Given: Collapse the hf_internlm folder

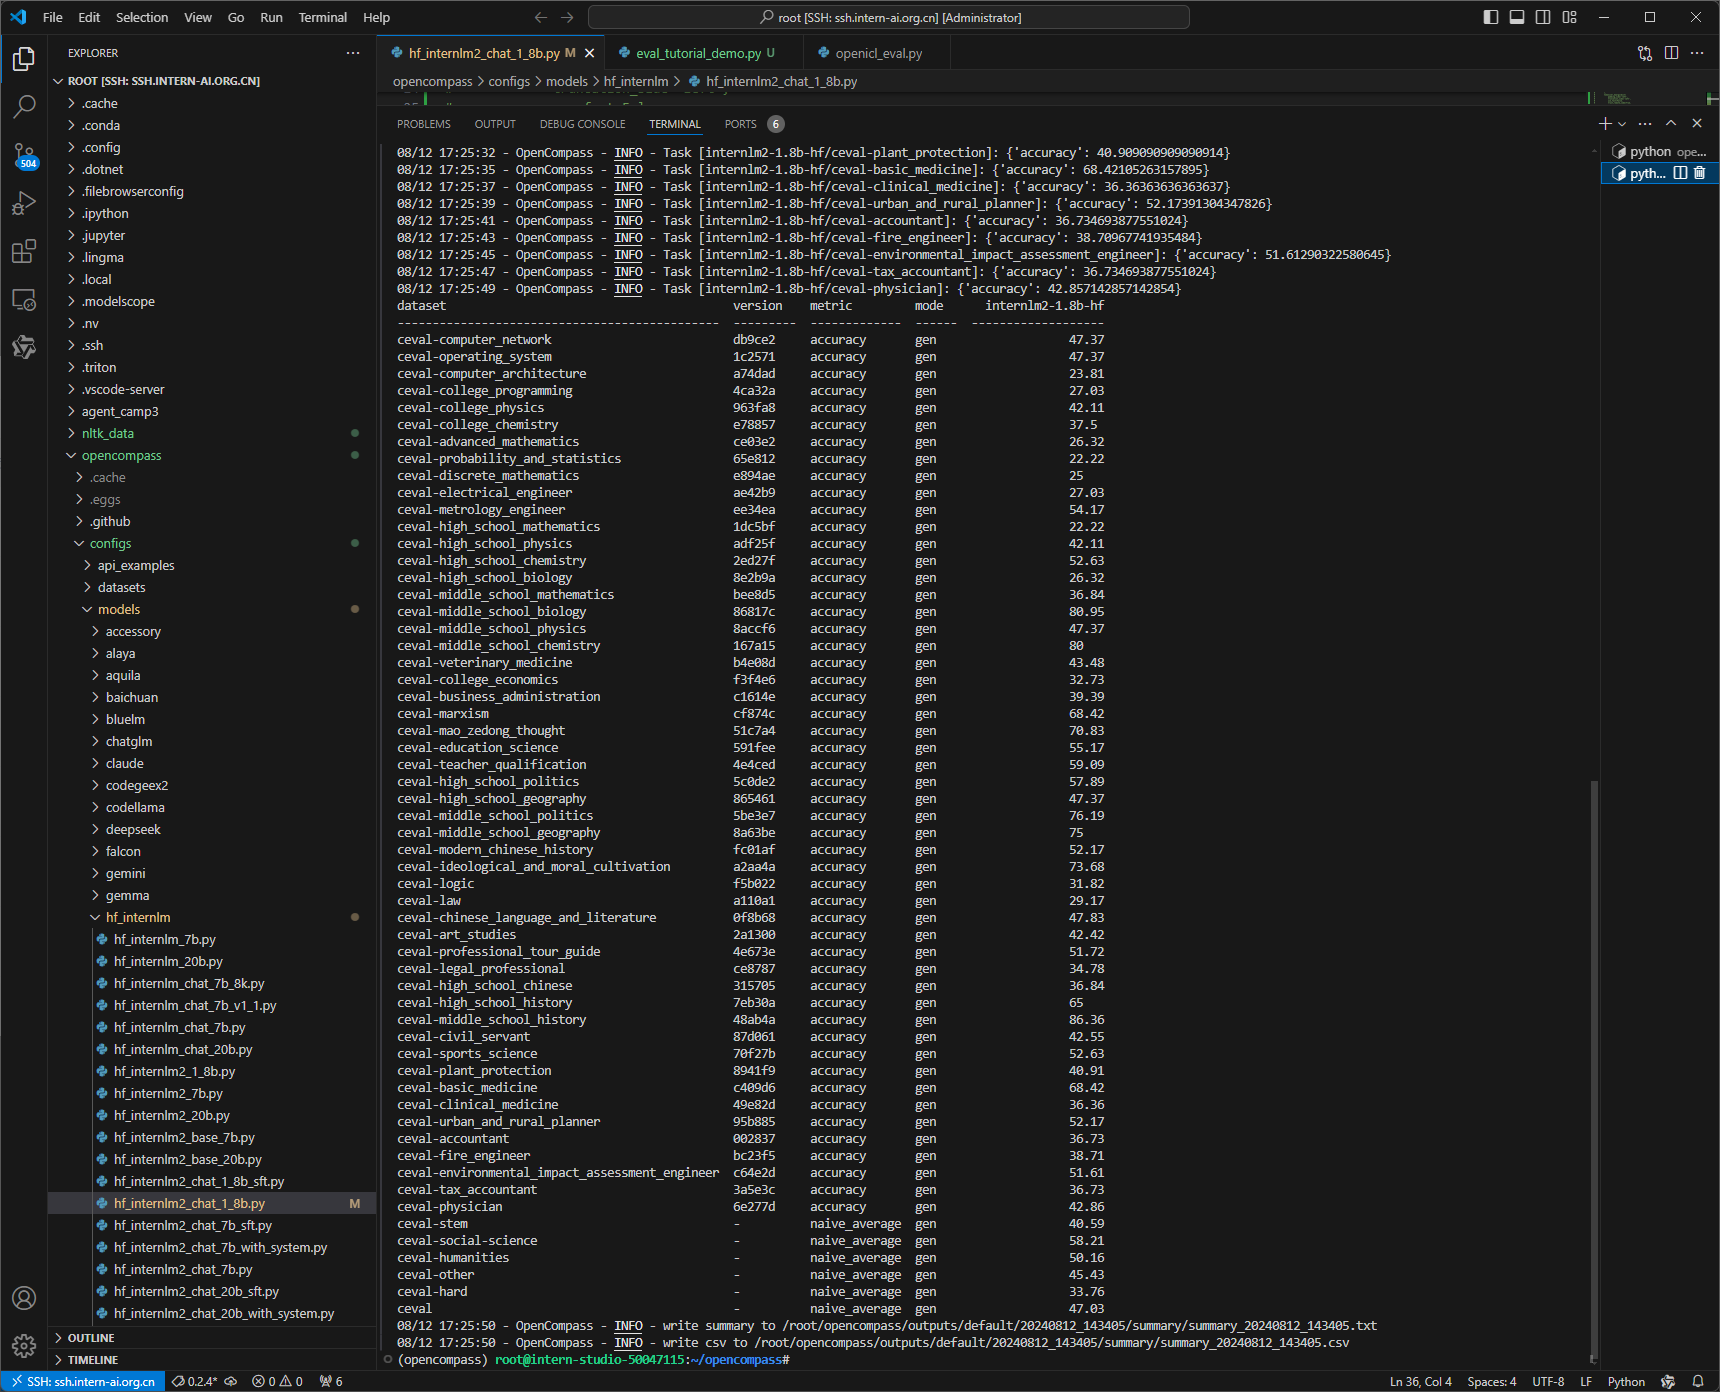Looking at the screenshot, I should pos(138,917).
